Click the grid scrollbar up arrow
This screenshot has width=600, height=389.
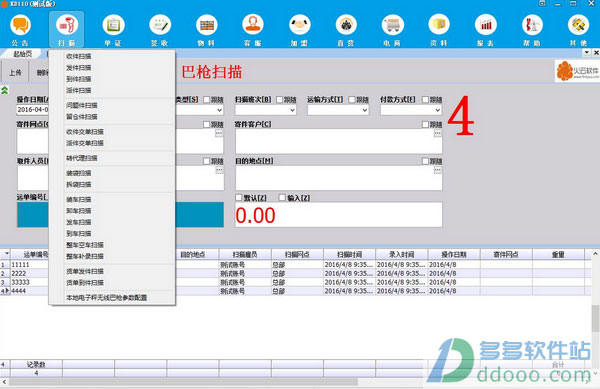click(x=595, y=253)
